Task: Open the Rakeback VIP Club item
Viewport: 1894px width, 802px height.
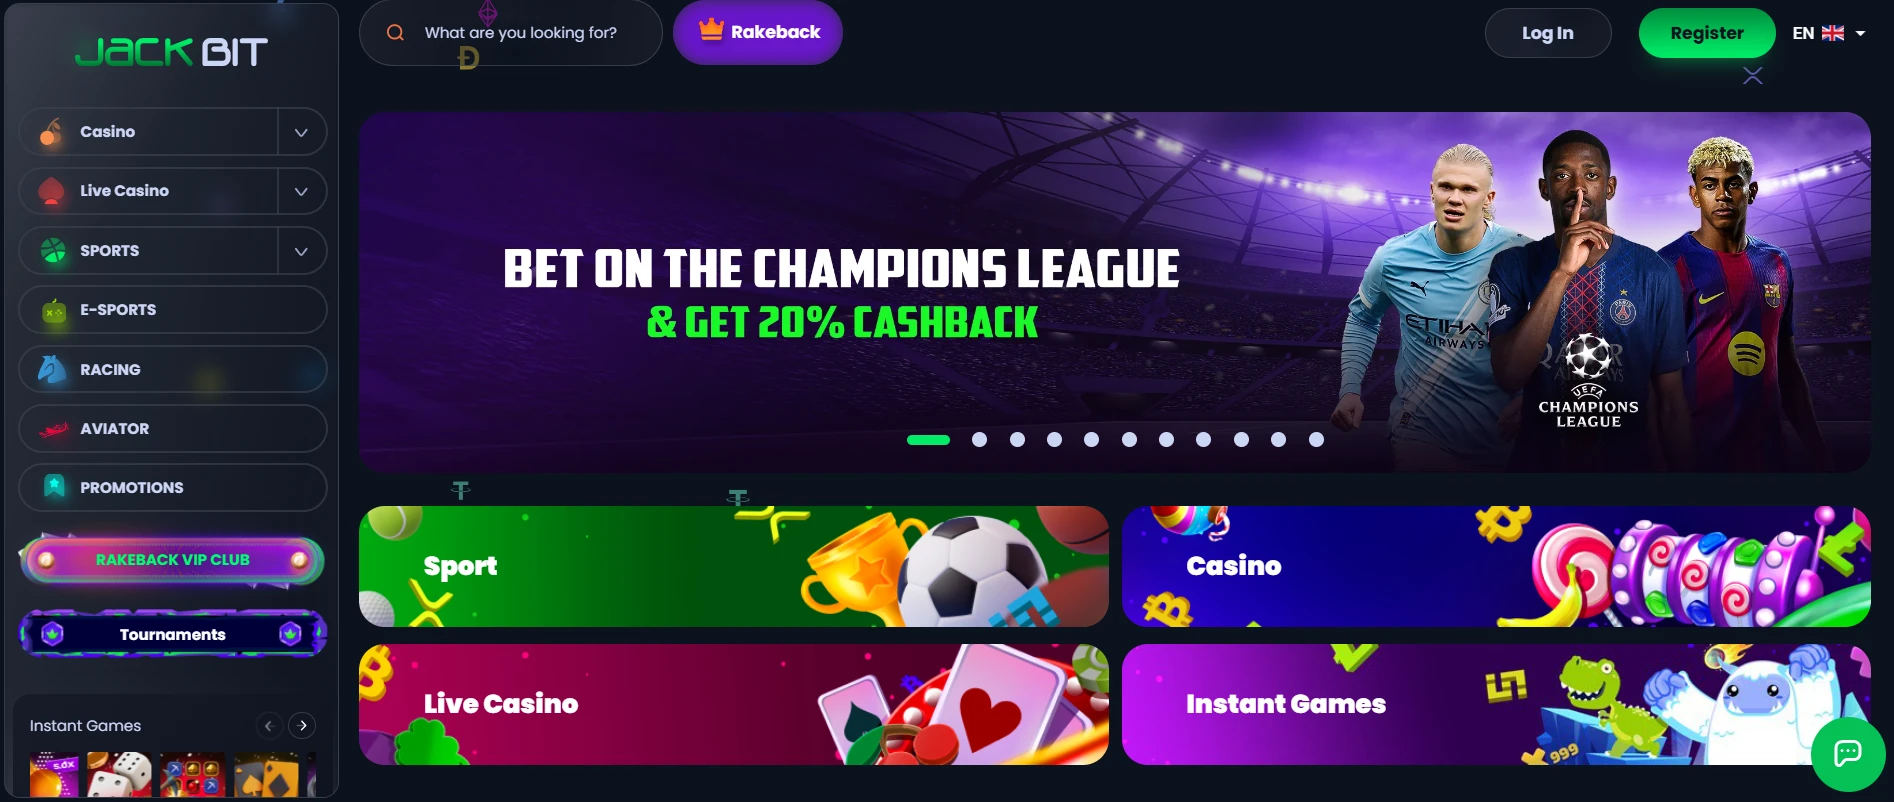Action: pyautogui.click(x=173, y=560)
